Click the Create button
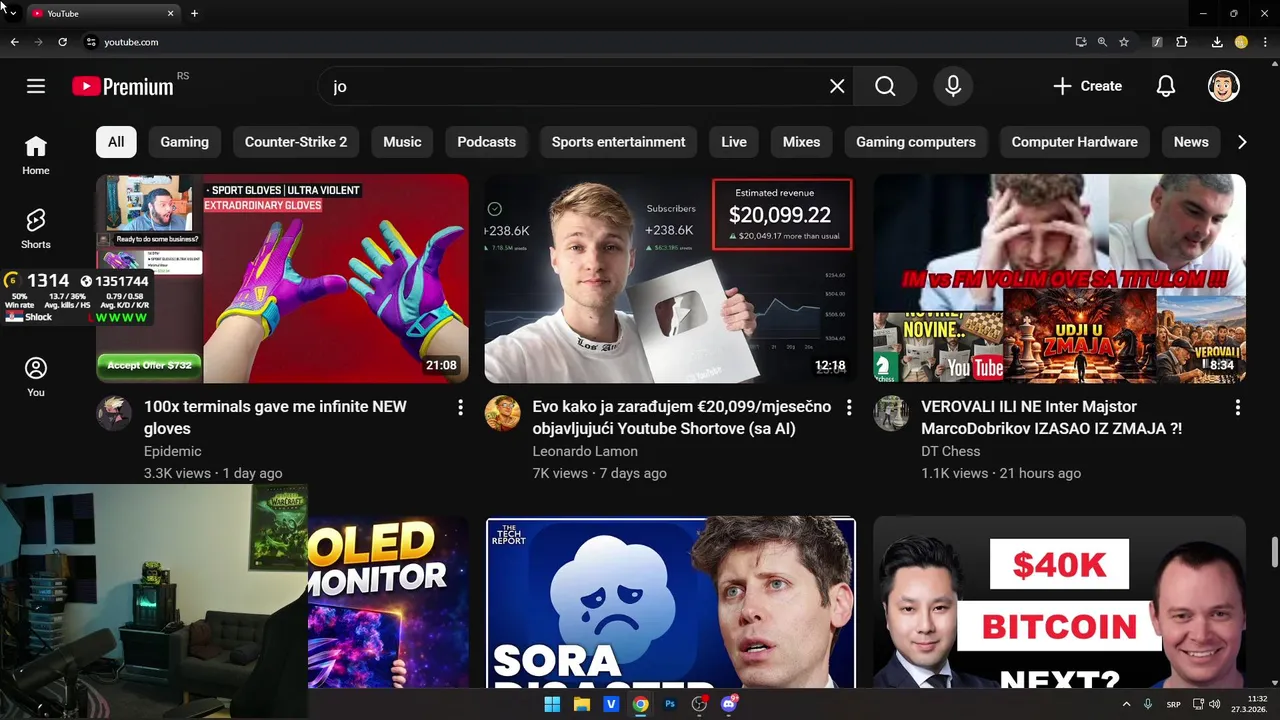 point(1087,86)
